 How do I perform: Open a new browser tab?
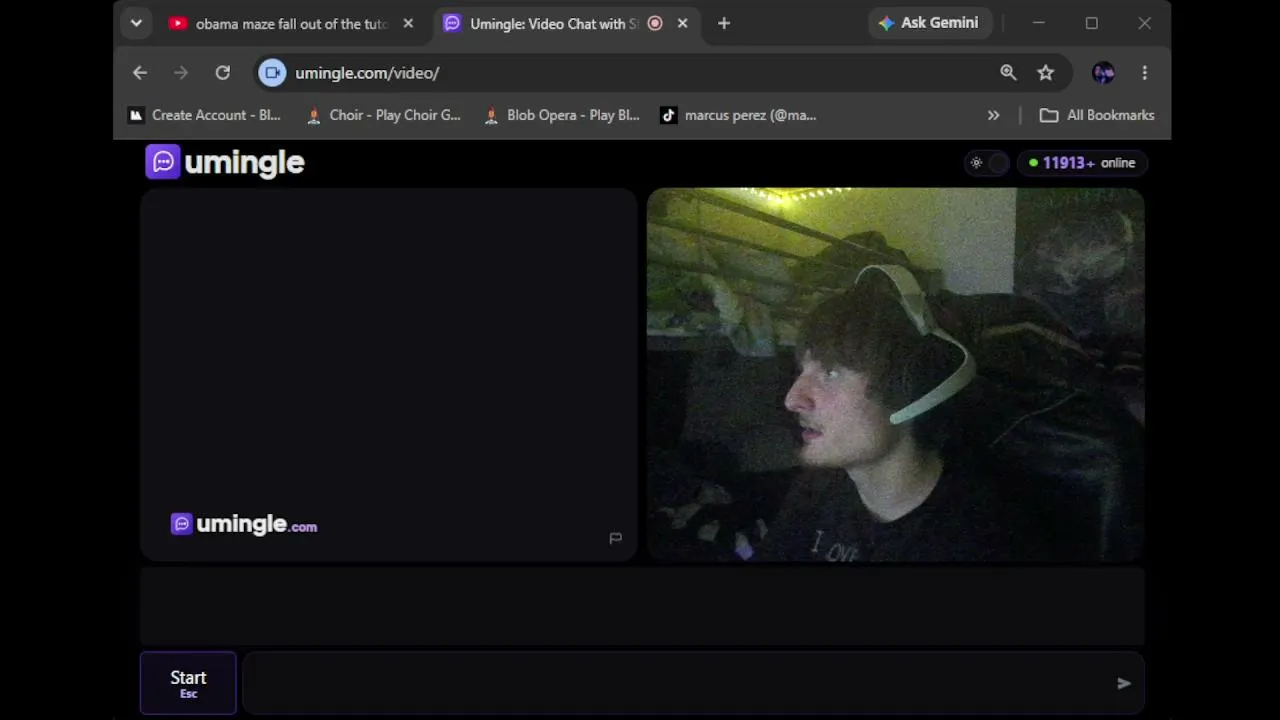(724, 23)
